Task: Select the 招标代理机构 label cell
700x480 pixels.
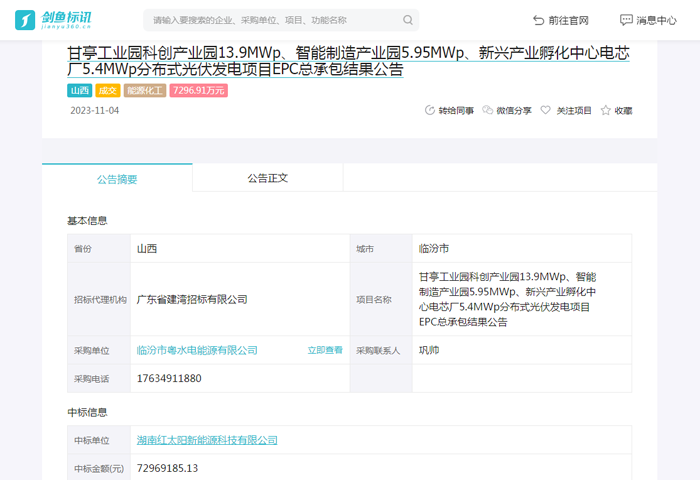Action: pyautogui.click(x=100, y=300)
